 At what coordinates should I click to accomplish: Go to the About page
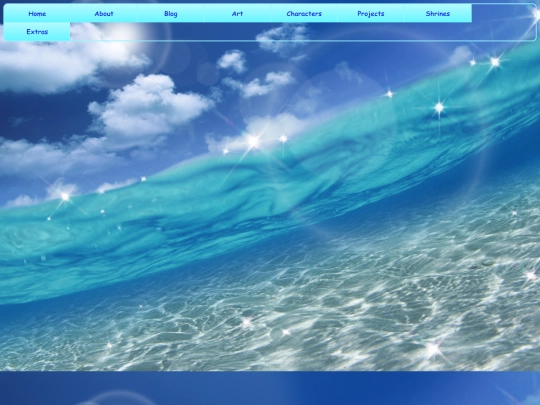tap(104, 13)
